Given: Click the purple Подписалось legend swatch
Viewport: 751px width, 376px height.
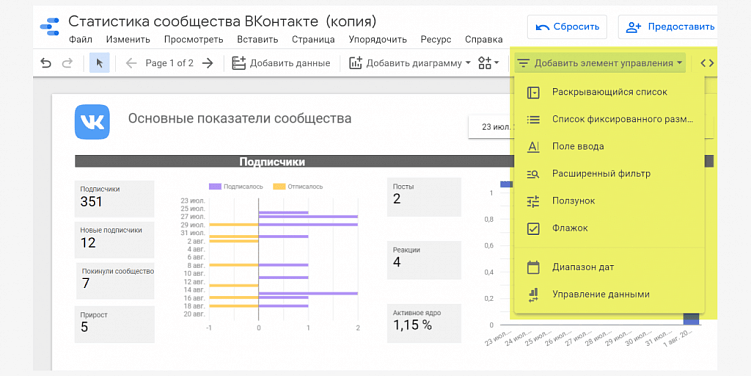Looking at the screenshot, I should [x=215, y=187].
